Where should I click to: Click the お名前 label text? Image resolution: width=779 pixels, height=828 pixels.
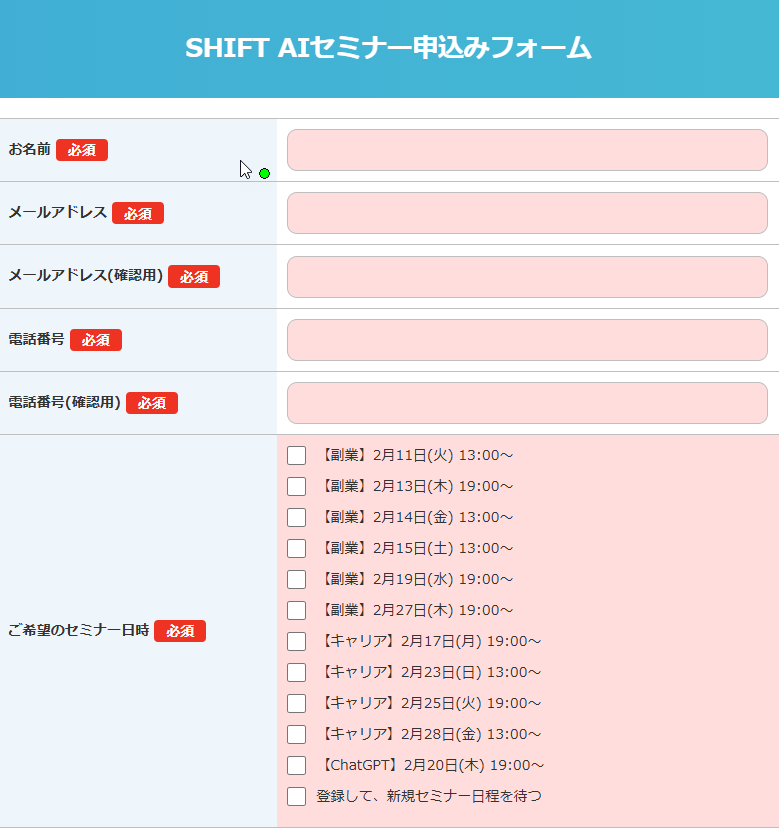click(30, 149)
